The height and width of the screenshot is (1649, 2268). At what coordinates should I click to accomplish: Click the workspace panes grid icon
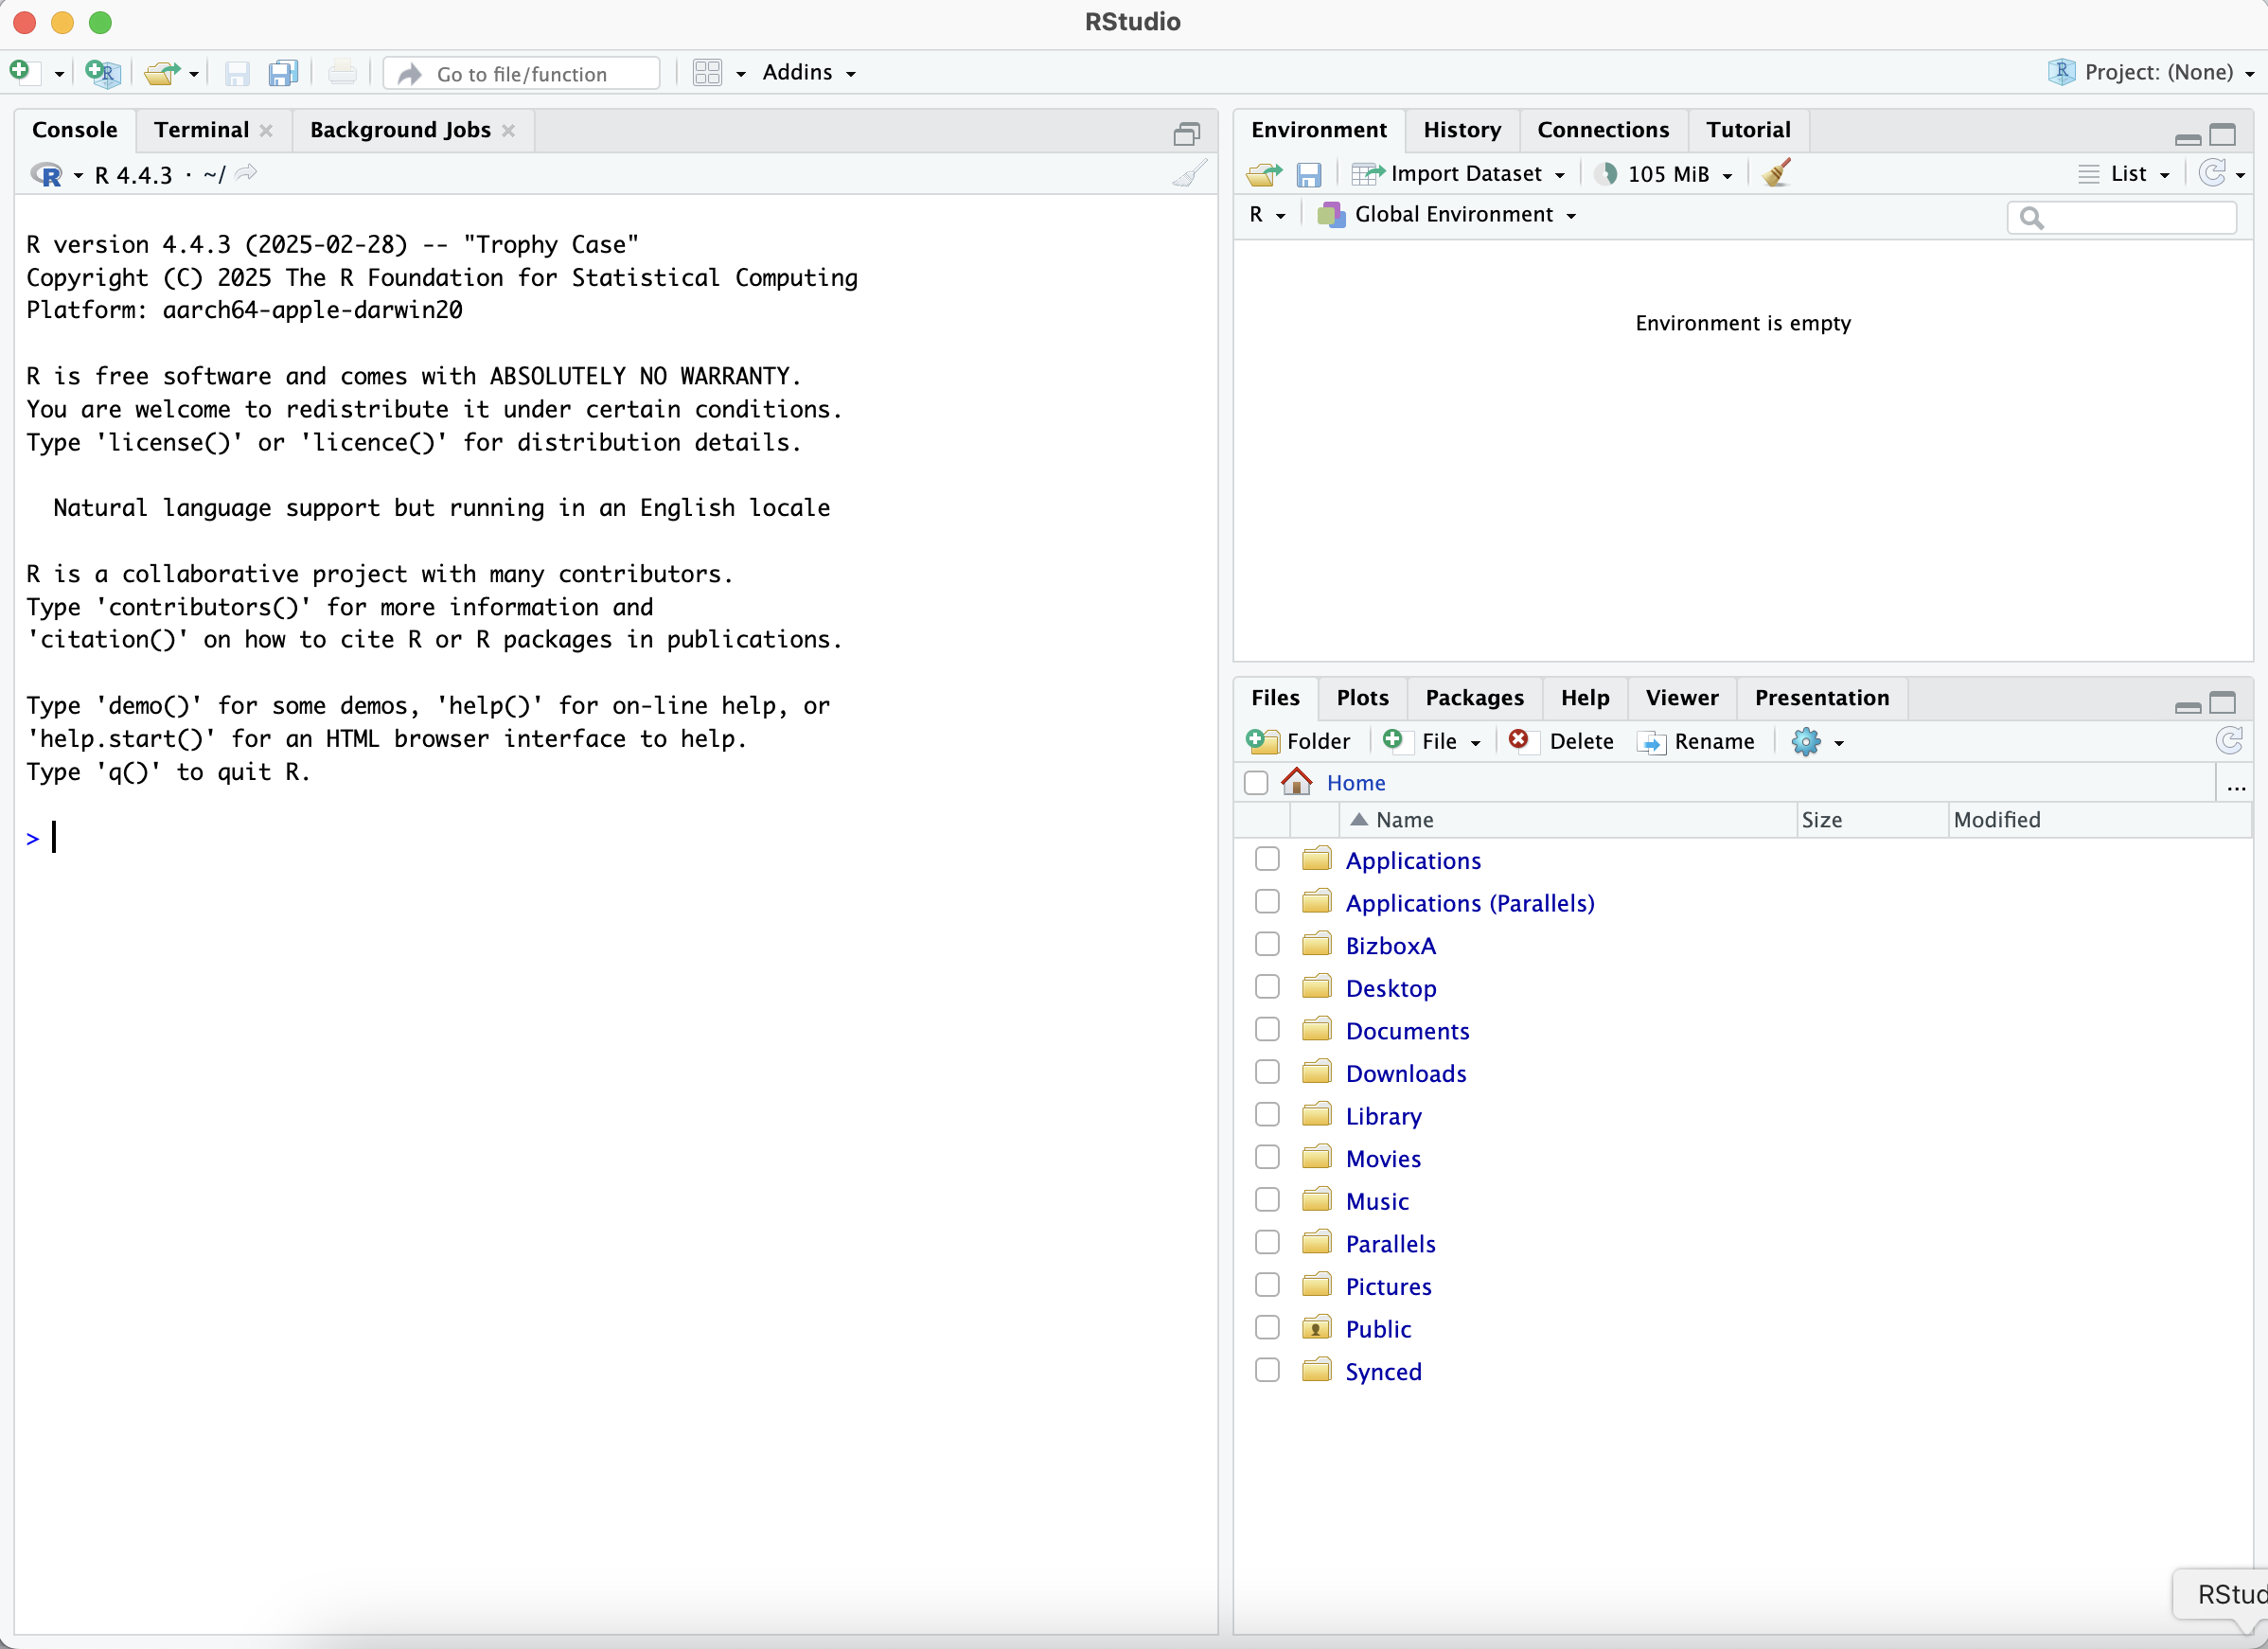(x=707, y=73)
